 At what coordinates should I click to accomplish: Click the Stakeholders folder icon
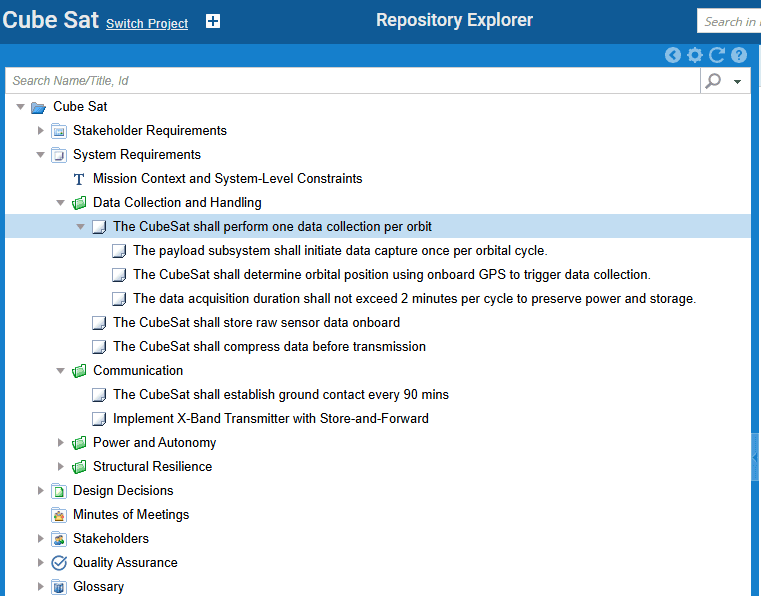tap(59, 539)
